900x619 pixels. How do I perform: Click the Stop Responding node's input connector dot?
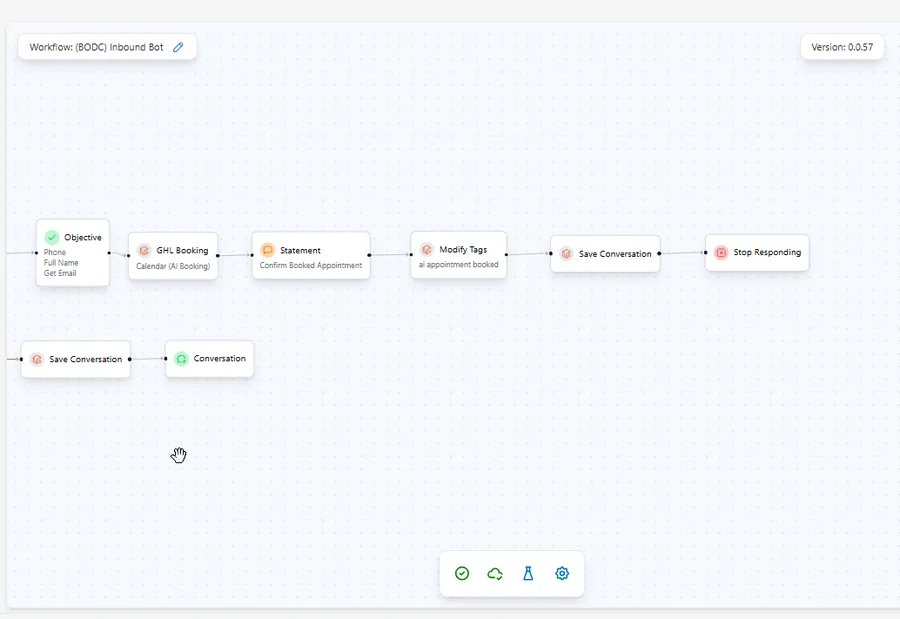coord(705,252)
